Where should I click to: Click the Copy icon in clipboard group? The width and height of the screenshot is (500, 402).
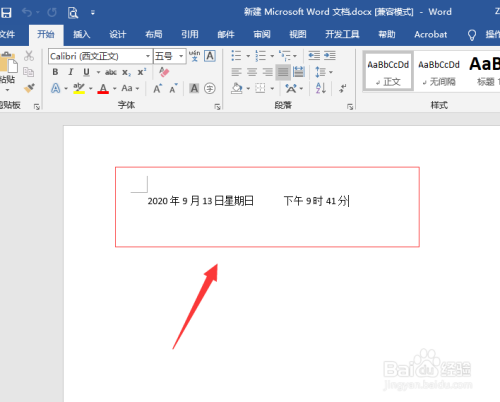[28, 72]
